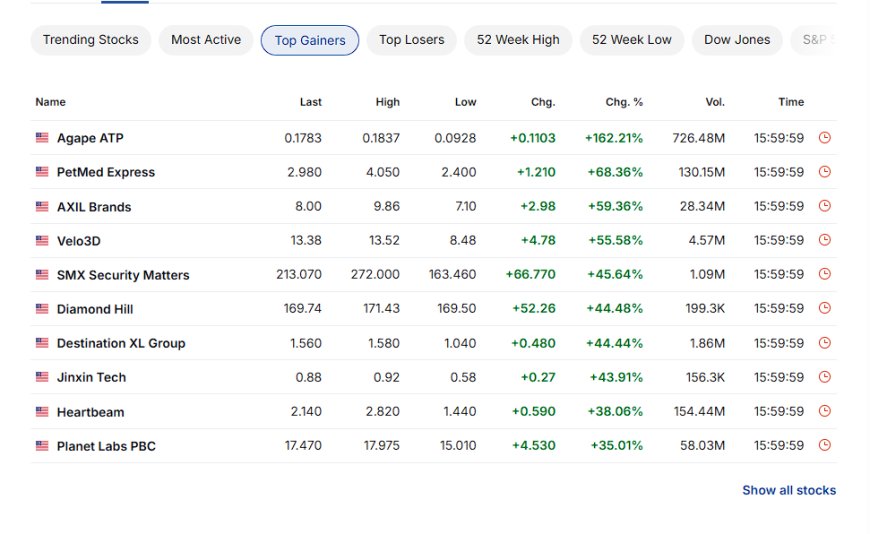This screenshot has height=534, width=870.
Task: Click the Vol. column header
Action: click(x=715, y=102)
